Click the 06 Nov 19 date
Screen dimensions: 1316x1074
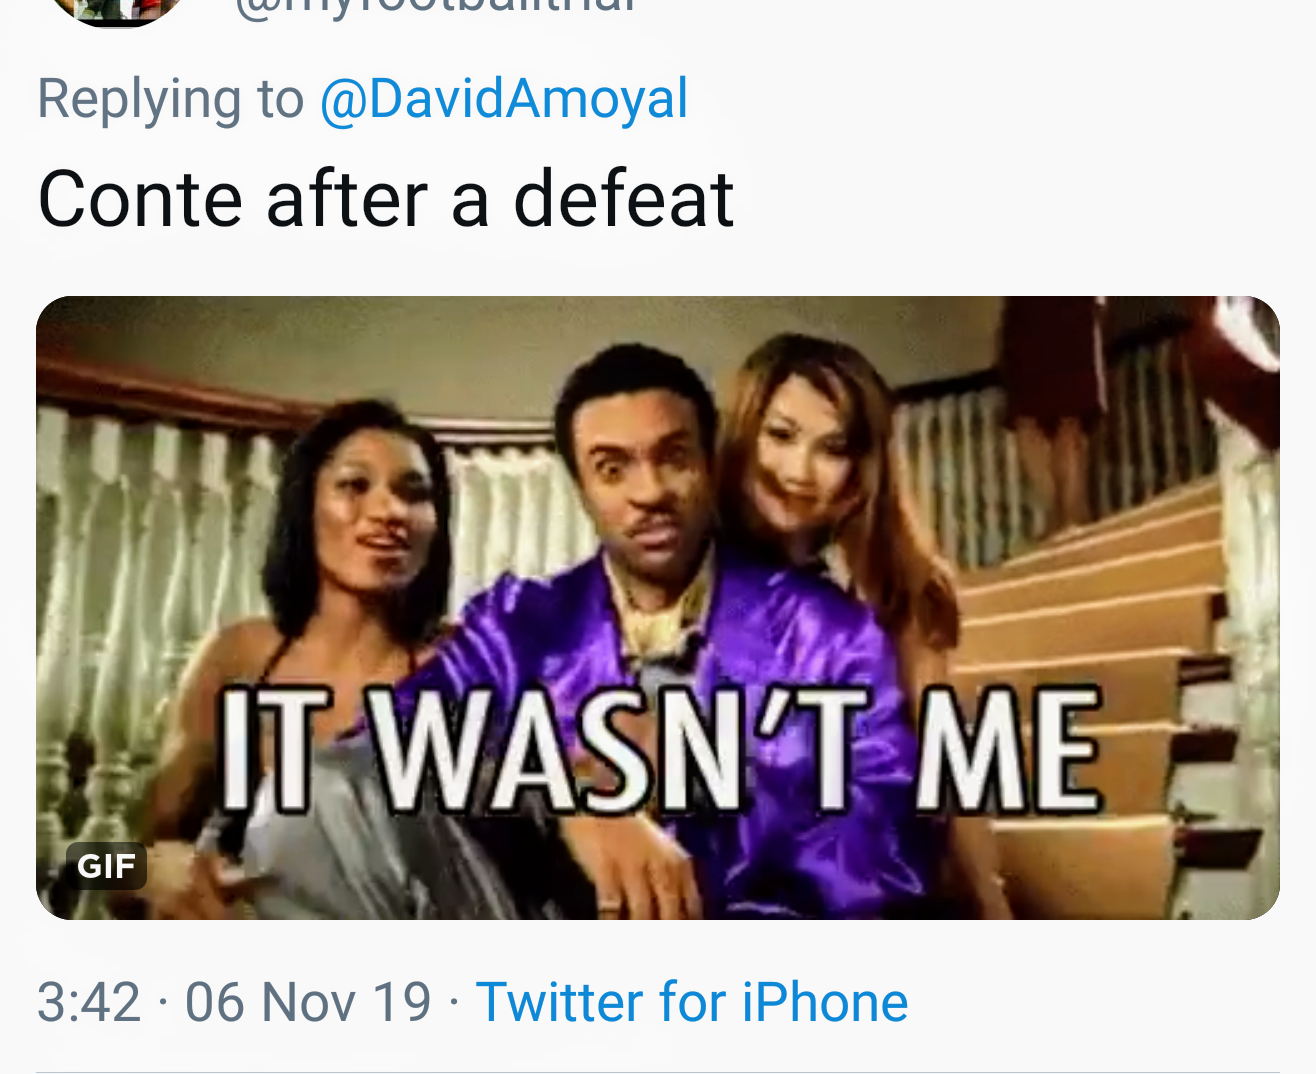tap(307, 1002)
